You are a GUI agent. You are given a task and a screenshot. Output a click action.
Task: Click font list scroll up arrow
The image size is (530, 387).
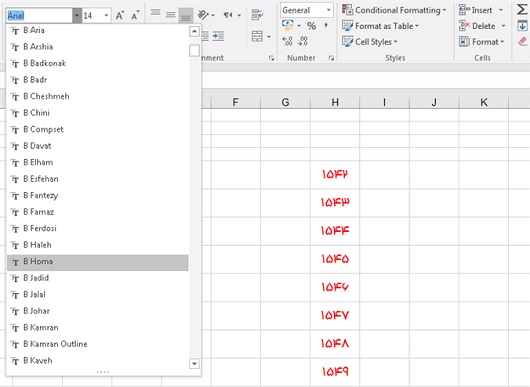[x=194, y=31]
